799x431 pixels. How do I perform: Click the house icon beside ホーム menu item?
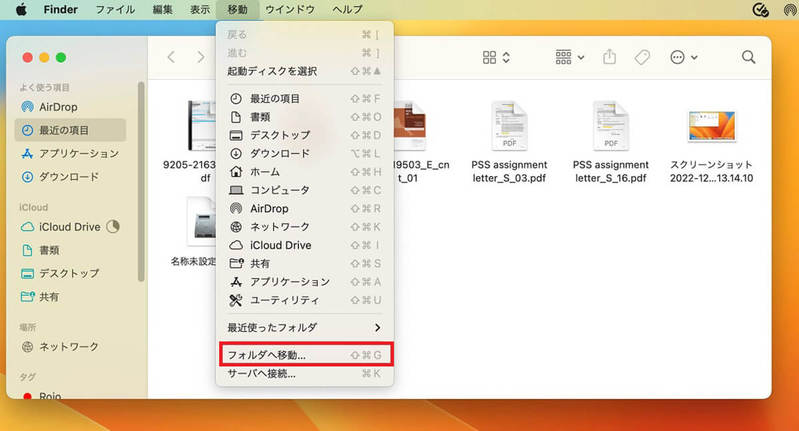pyautogui.click(x=235, y=172)
